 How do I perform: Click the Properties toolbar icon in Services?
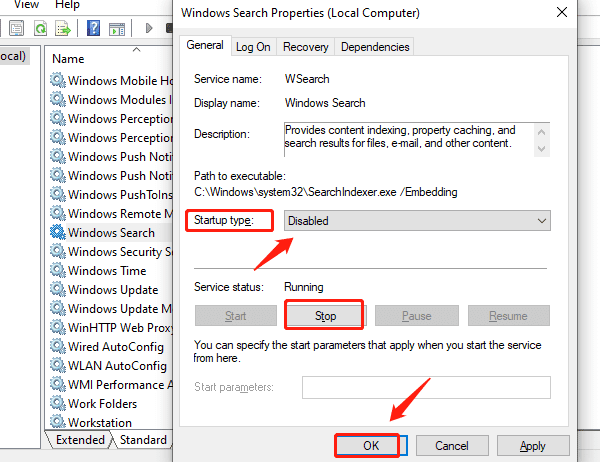click(x=16, y=28)
